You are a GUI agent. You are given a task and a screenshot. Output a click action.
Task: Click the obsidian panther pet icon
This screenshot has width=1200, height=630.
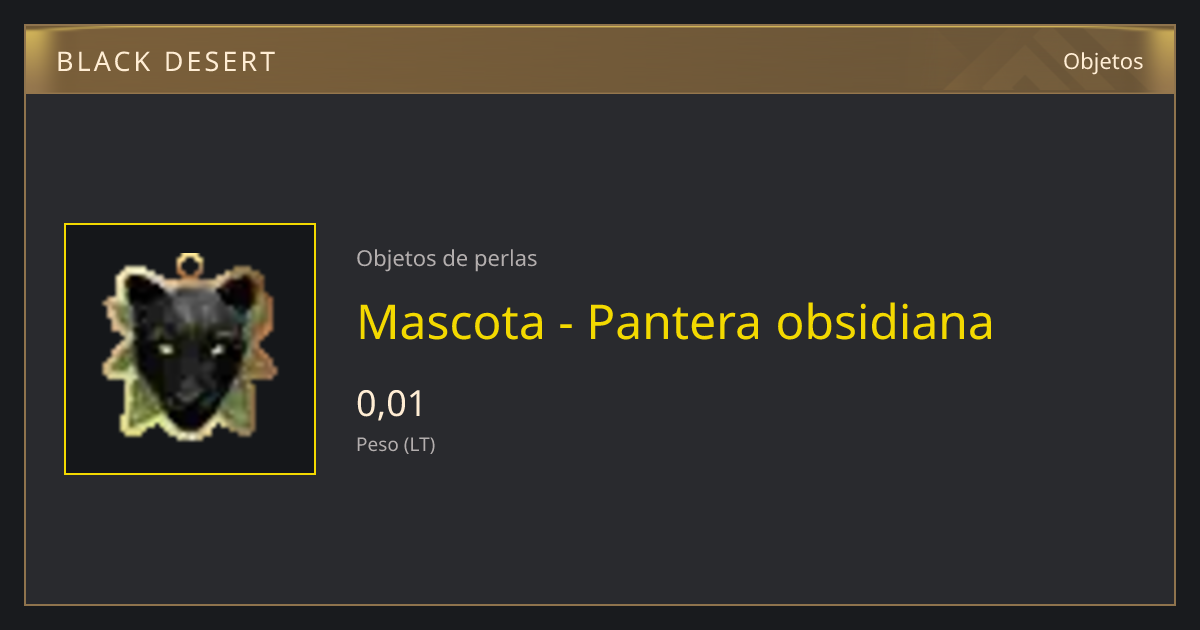pyautogui.click(x=190, y=349)
